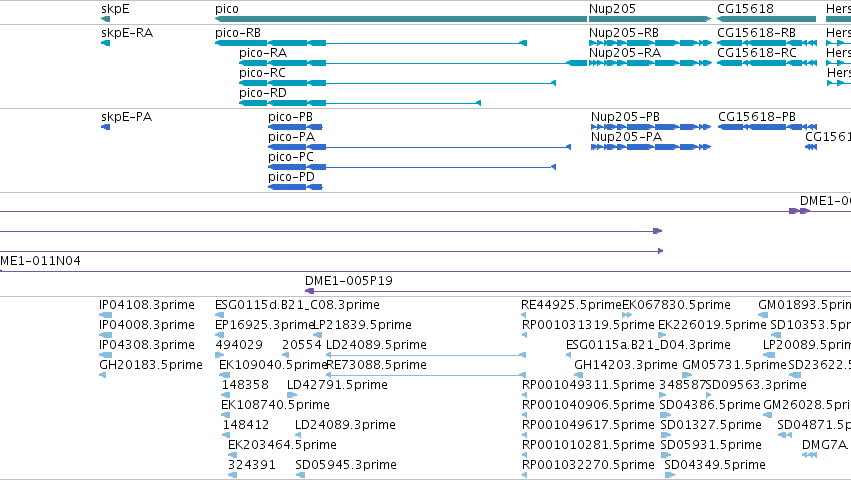
Task: Select the pico-RB transcript glyph
Action: 371,43
